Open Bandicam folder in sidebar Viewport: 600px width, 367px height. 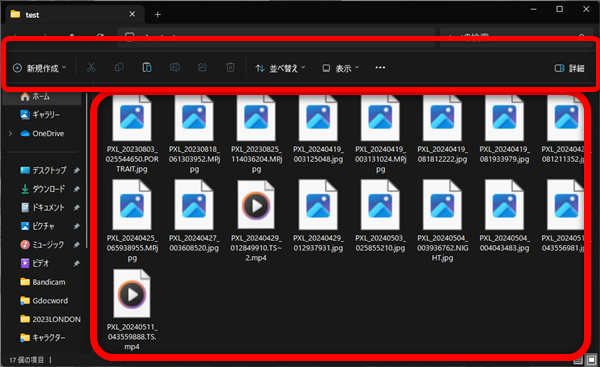(43, 282)
